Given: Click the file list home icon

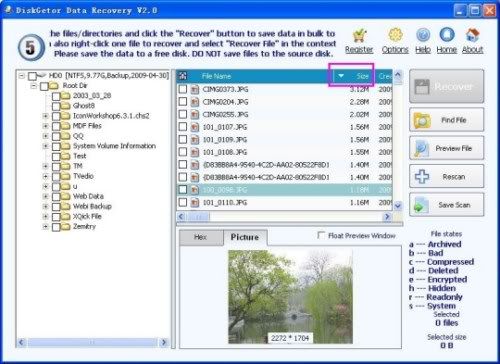Looking at the screenshot, I should (x=183, y=76).
